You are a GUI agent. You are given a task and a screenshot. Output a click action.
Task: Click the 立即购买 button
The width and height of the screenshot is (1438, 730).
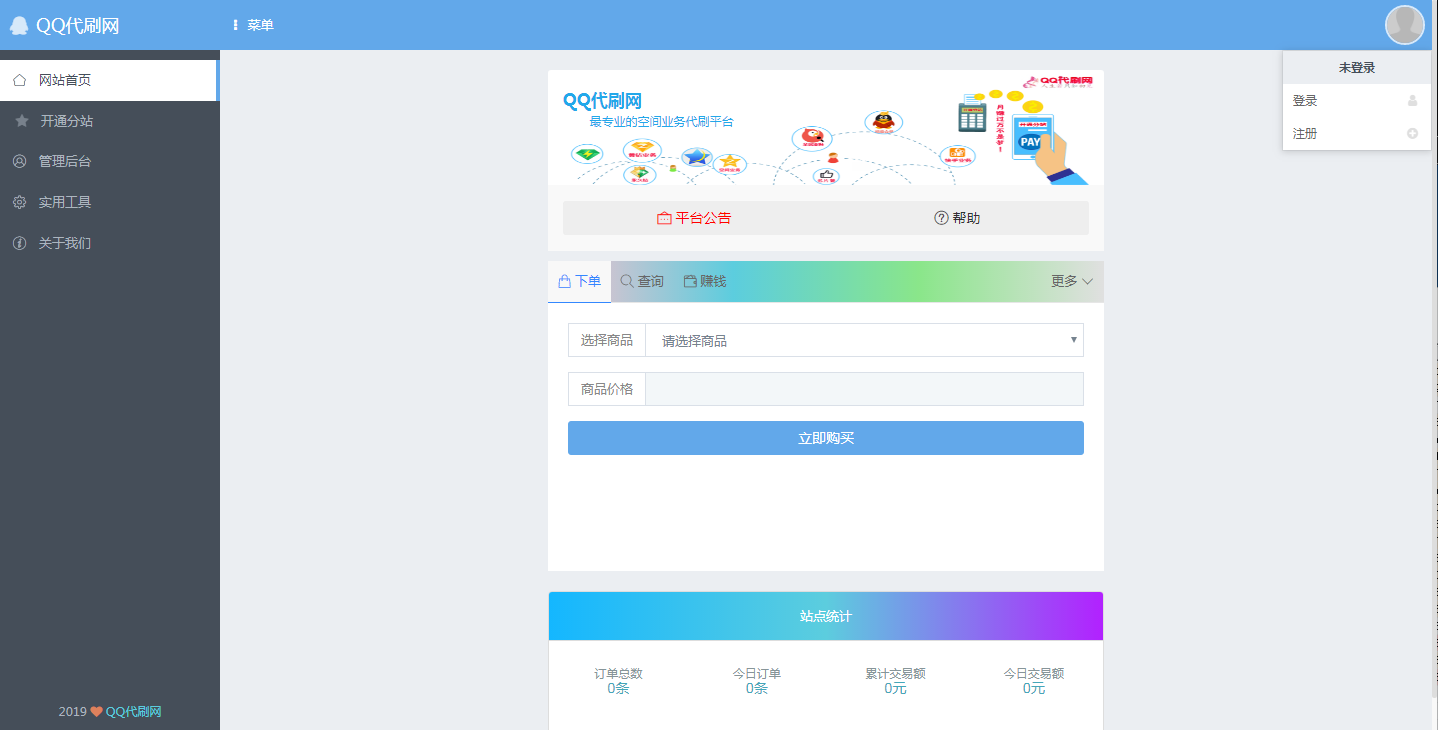pyautogui.click(x=825, y=438)
